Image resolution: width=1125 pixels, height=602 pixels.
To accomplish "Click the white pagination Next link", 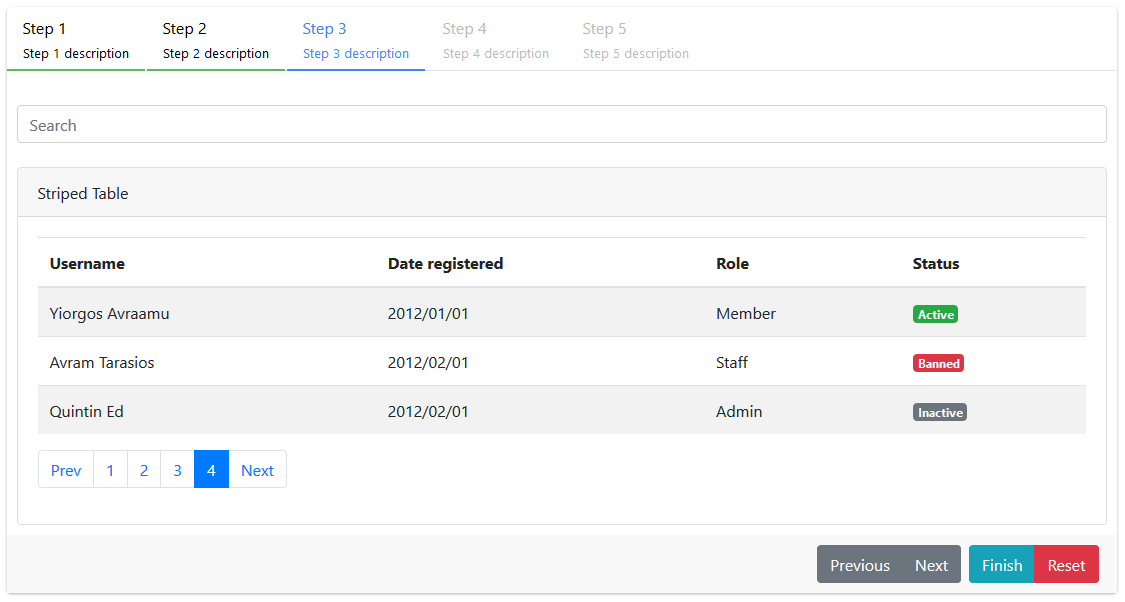I will pos(258,470).
